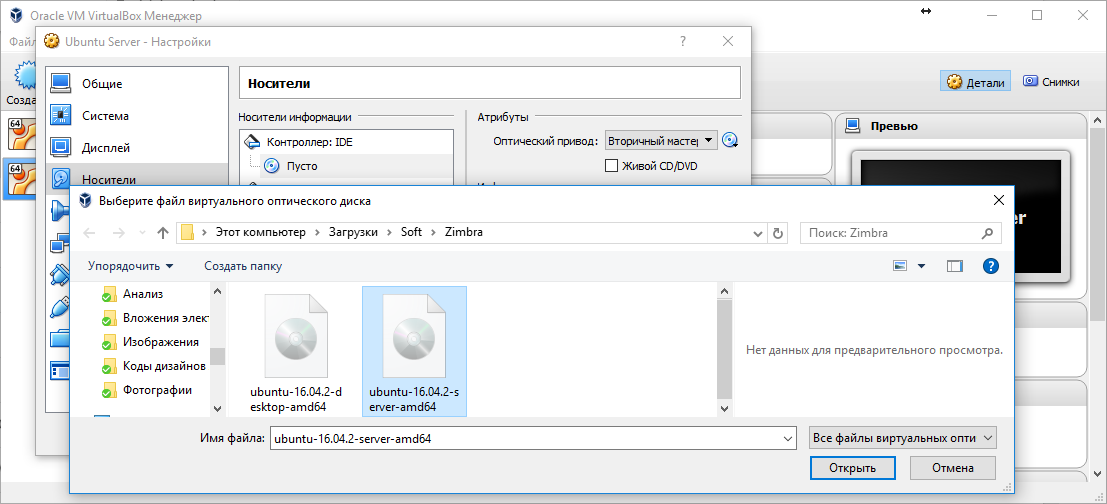Click the Отмена button
Viewport: 1107px width, 504px height.
pos(952,467)
